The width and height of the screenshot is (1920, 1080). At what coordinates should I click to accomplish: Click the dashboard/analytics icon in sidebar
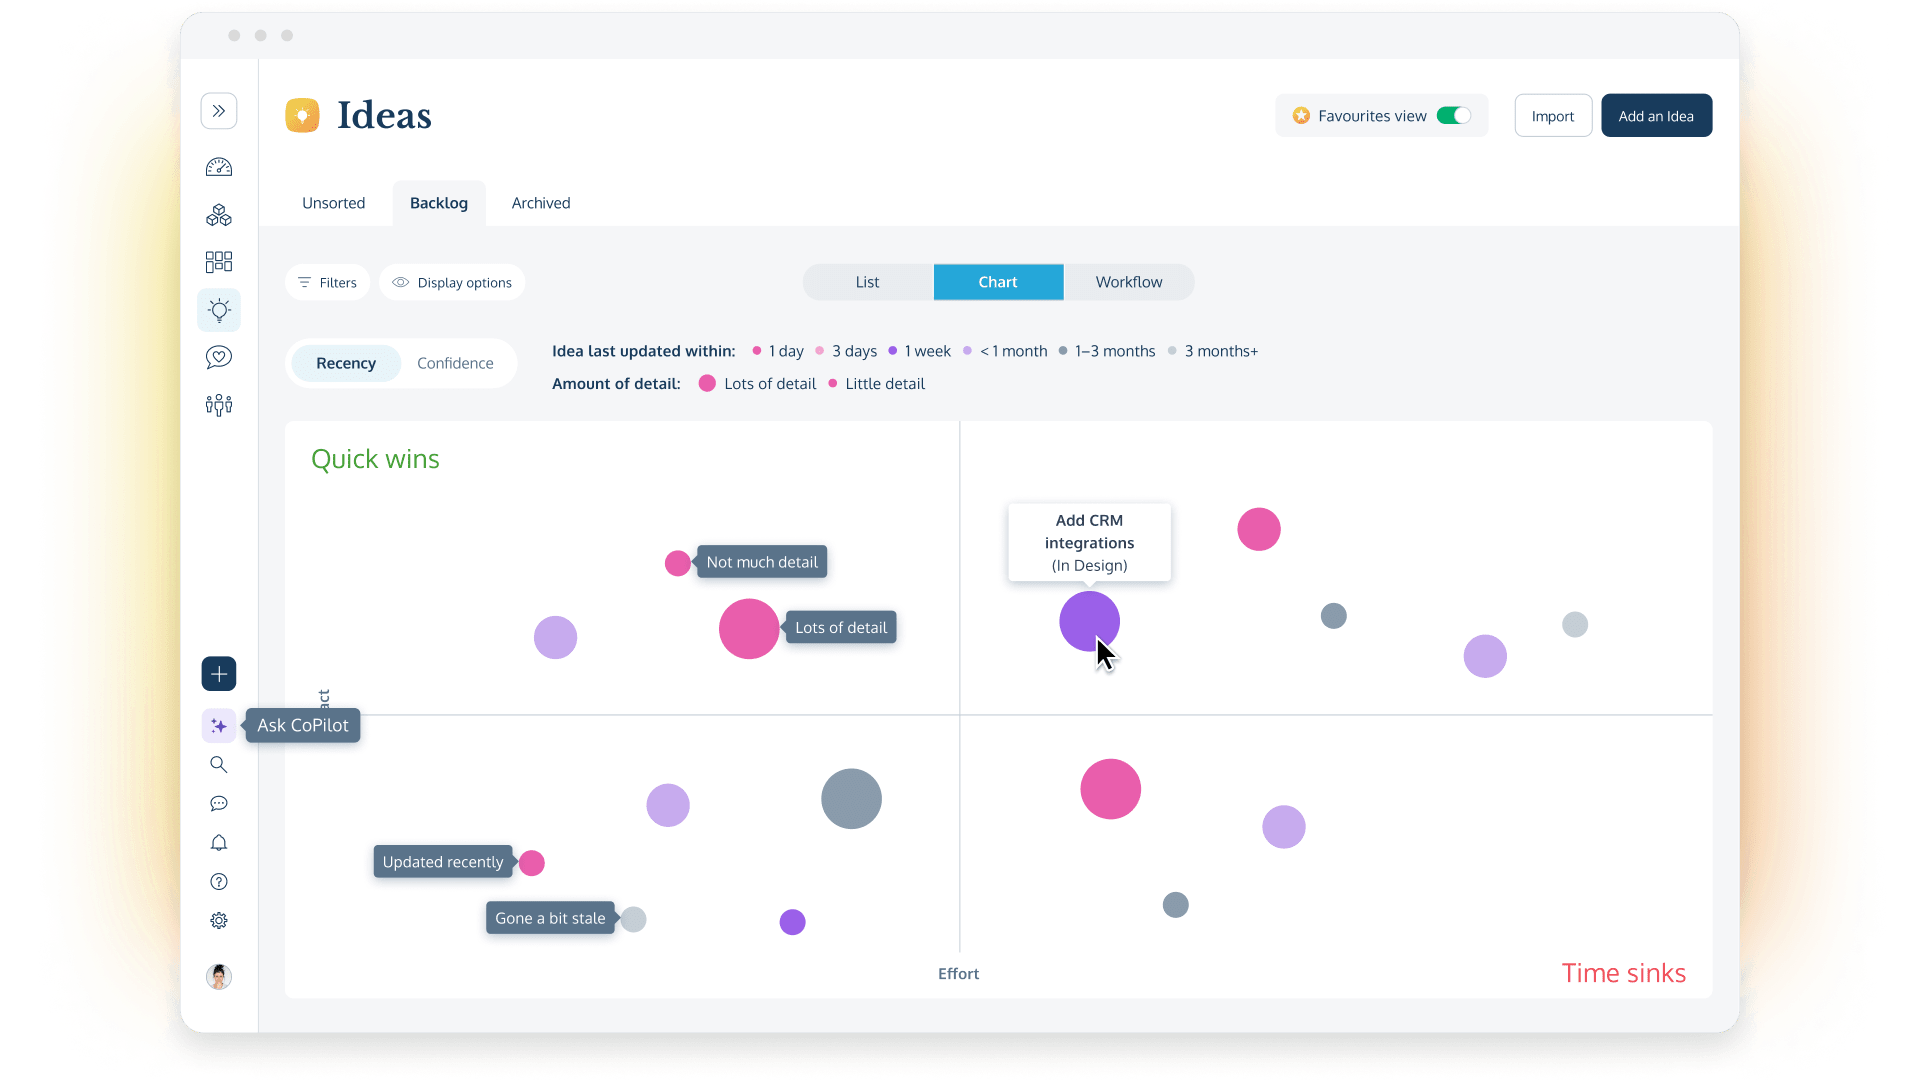(219, 166)
